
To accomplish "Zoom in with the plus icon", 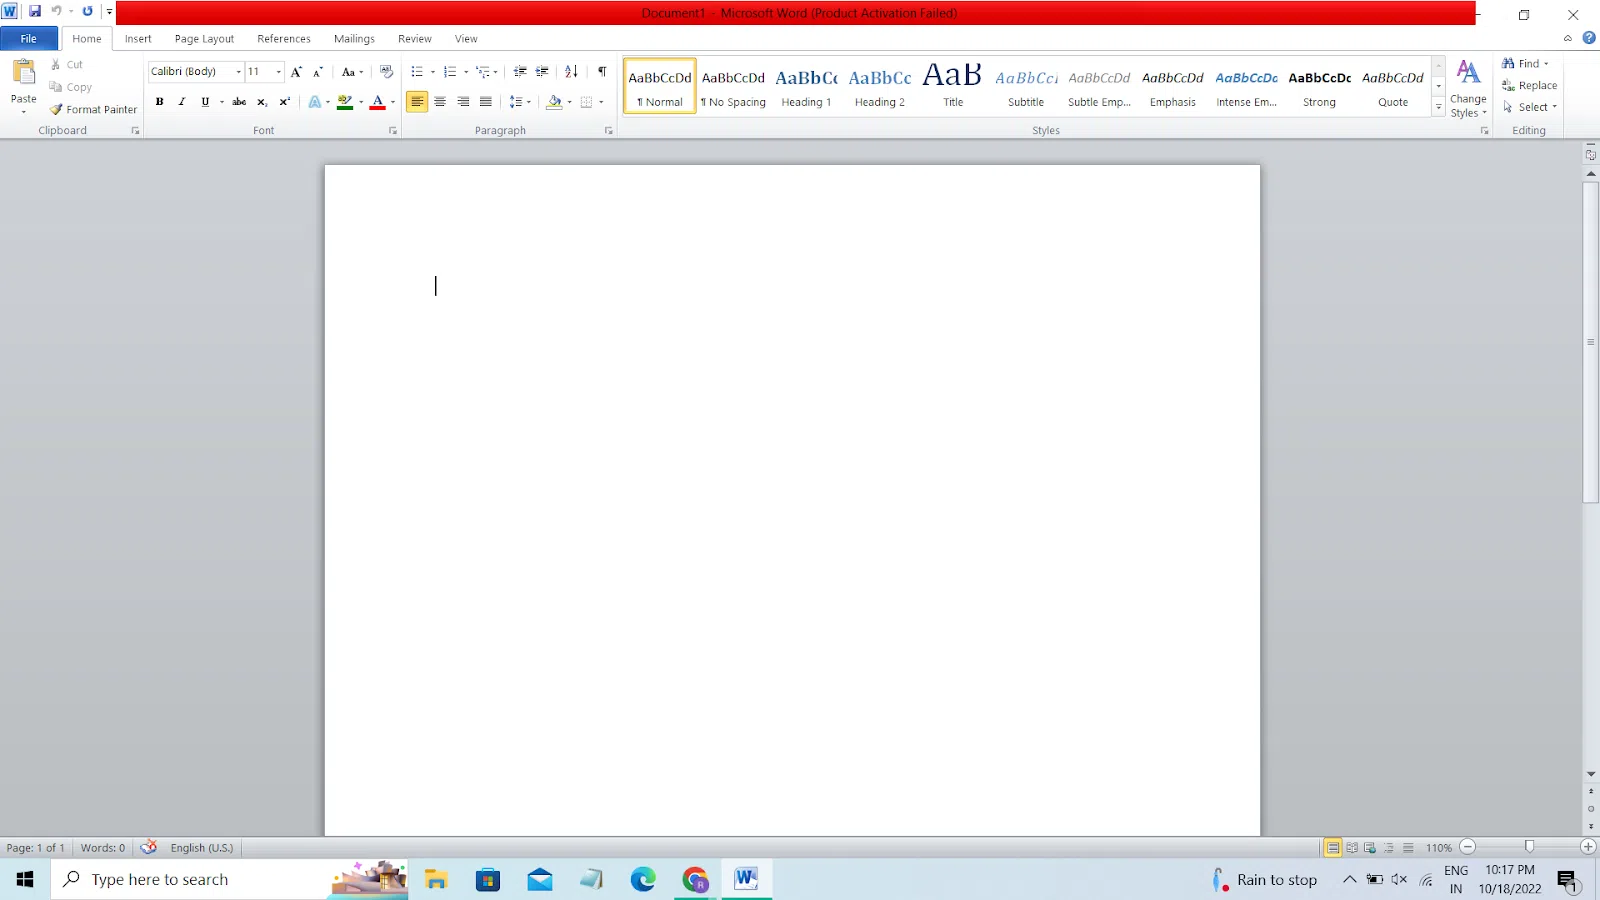I will tap(1587, 847).
